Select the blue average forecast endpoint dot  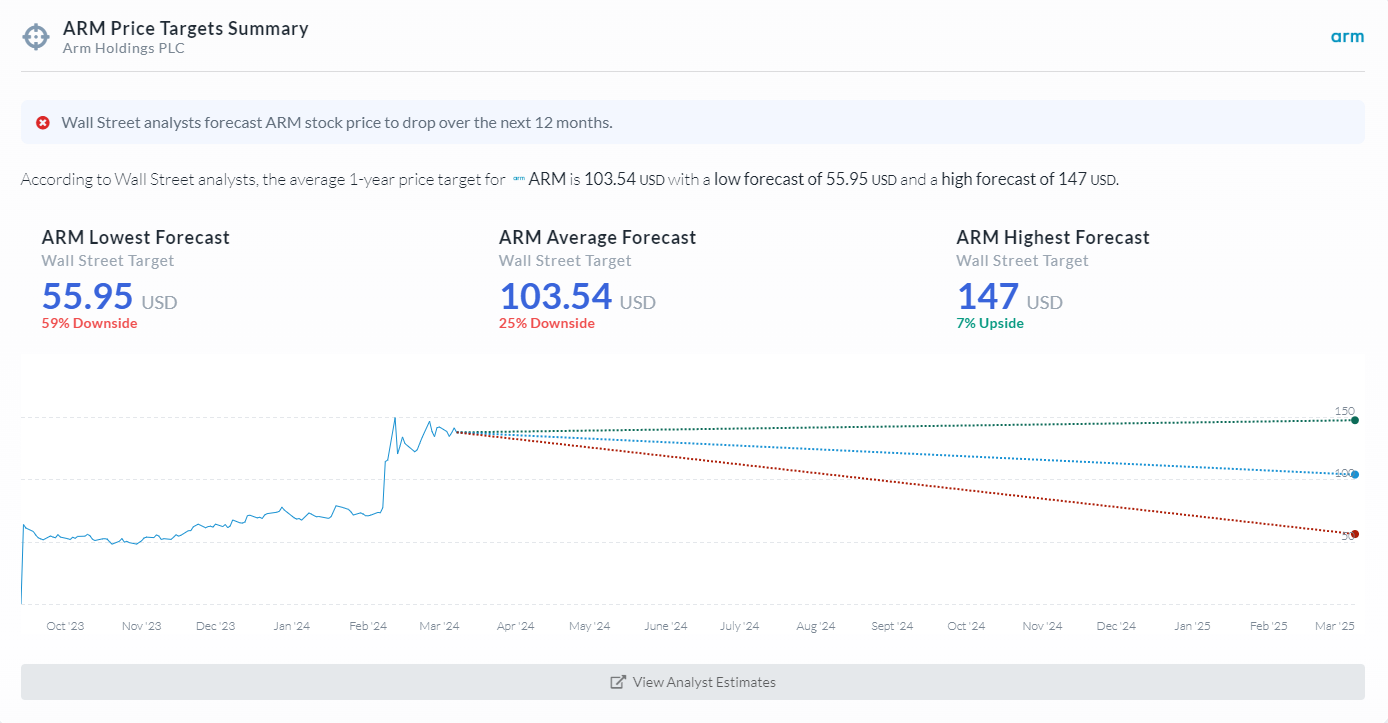[1355, 474]
